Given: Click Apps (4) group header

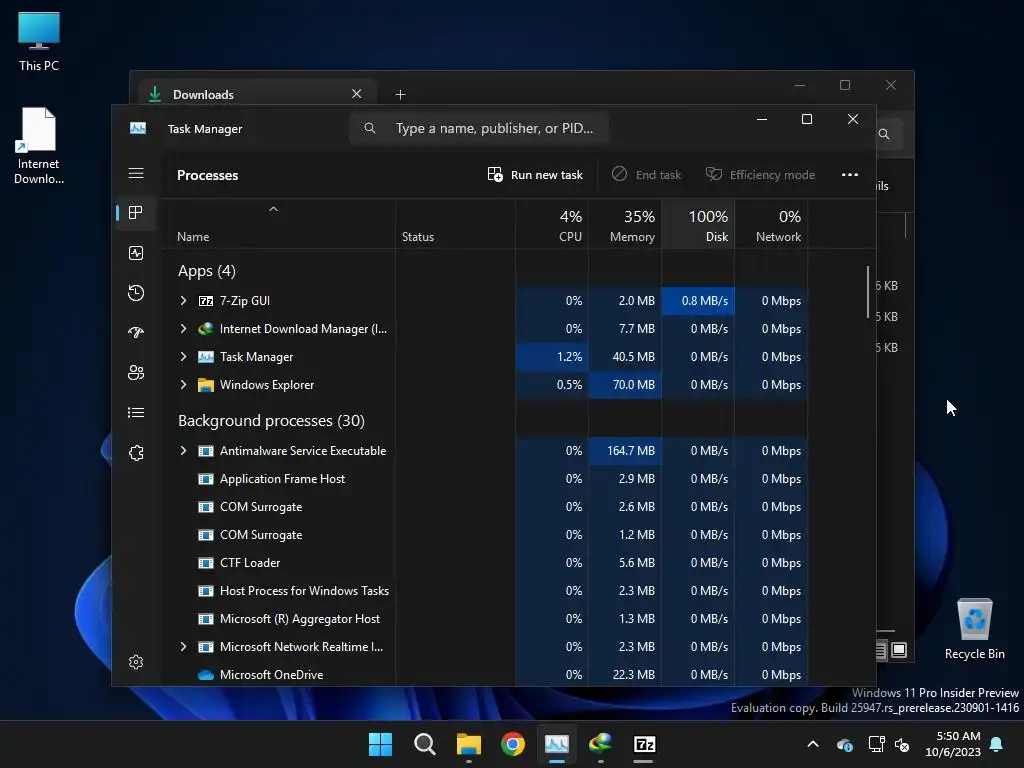Looking at the screenshot, I should point(206,271).
